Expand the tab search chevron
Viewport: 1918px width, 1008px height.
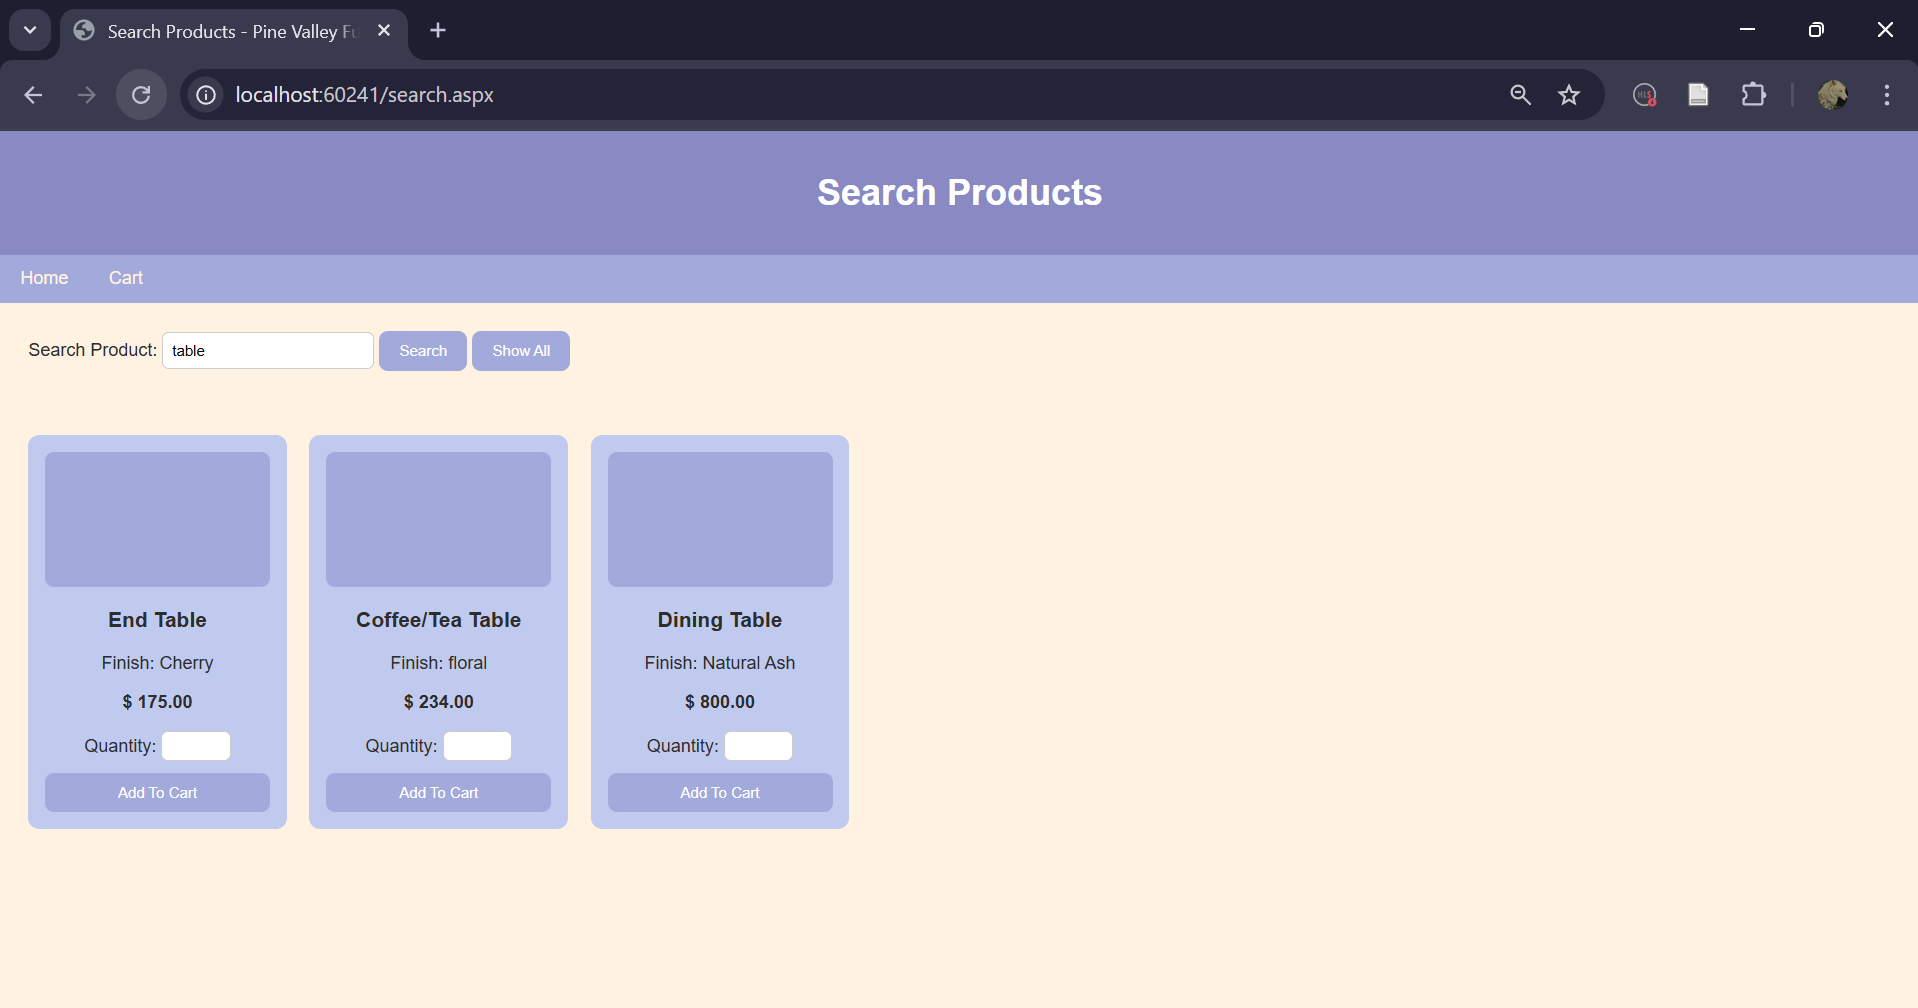29,30
